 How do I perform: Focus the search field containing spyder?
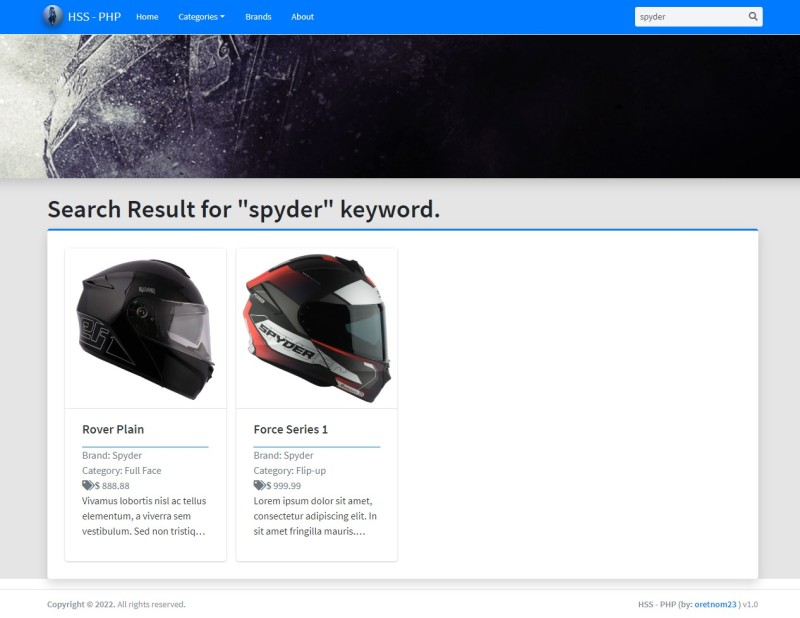pos(691,17)
